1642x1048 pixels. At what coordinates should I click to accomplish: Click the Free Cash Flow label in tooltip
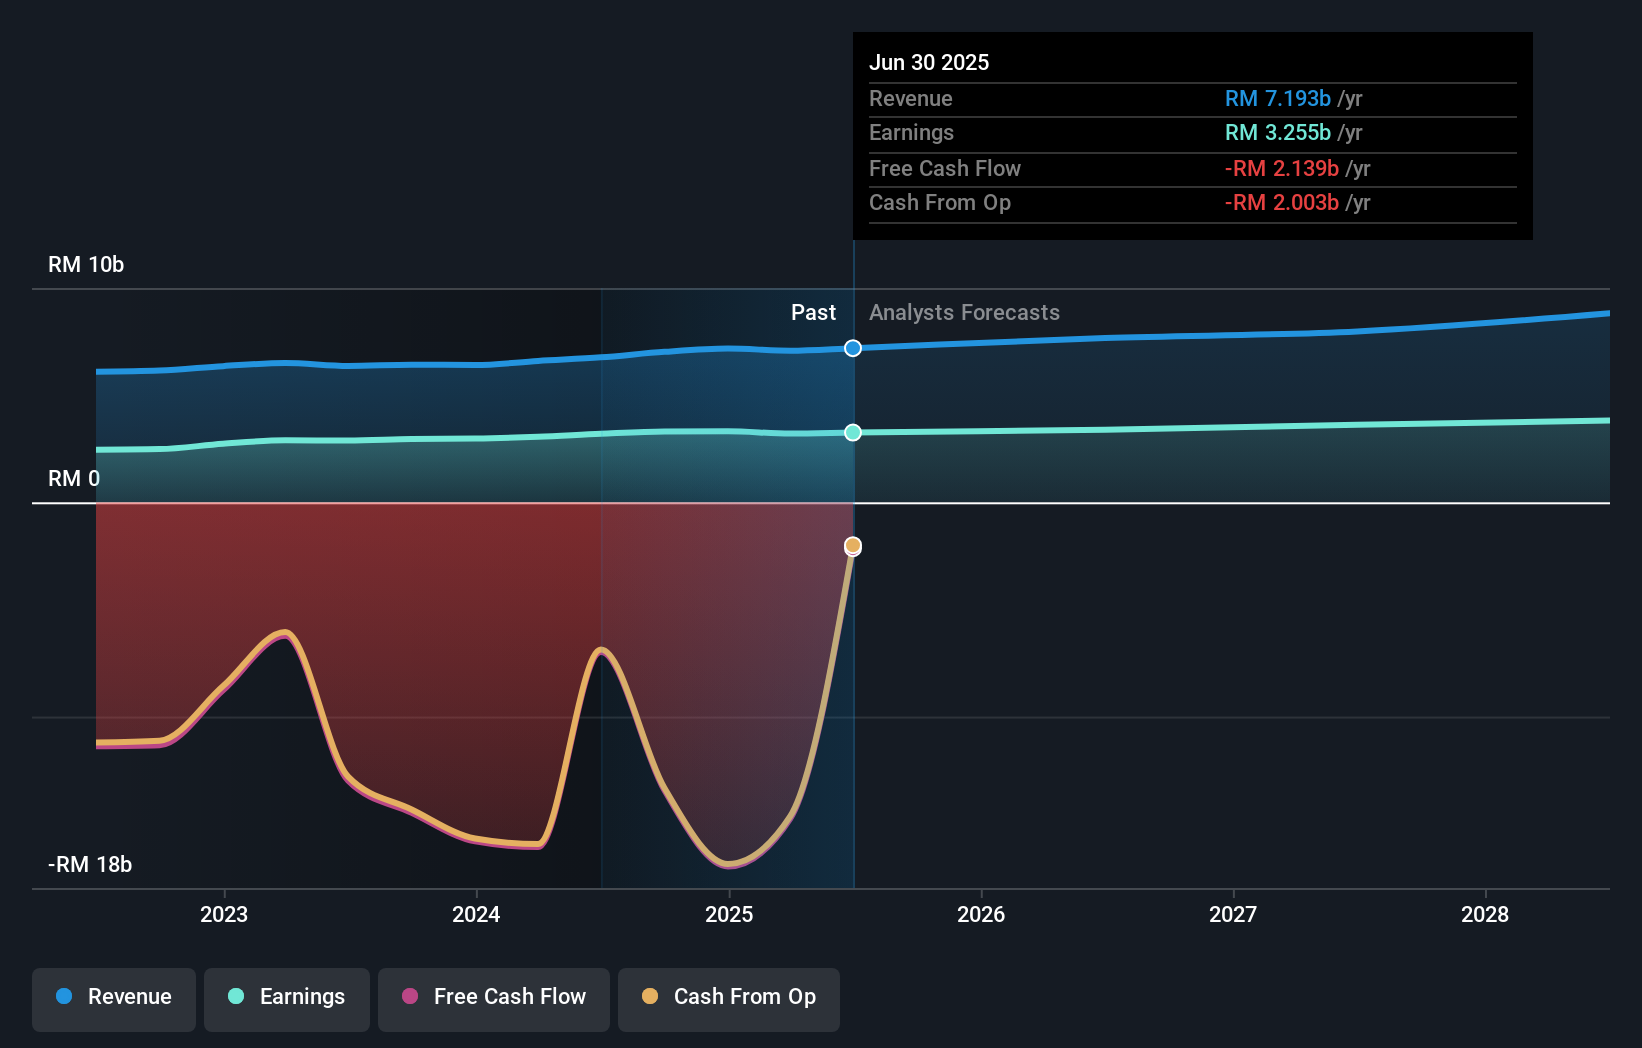point(945,168)
